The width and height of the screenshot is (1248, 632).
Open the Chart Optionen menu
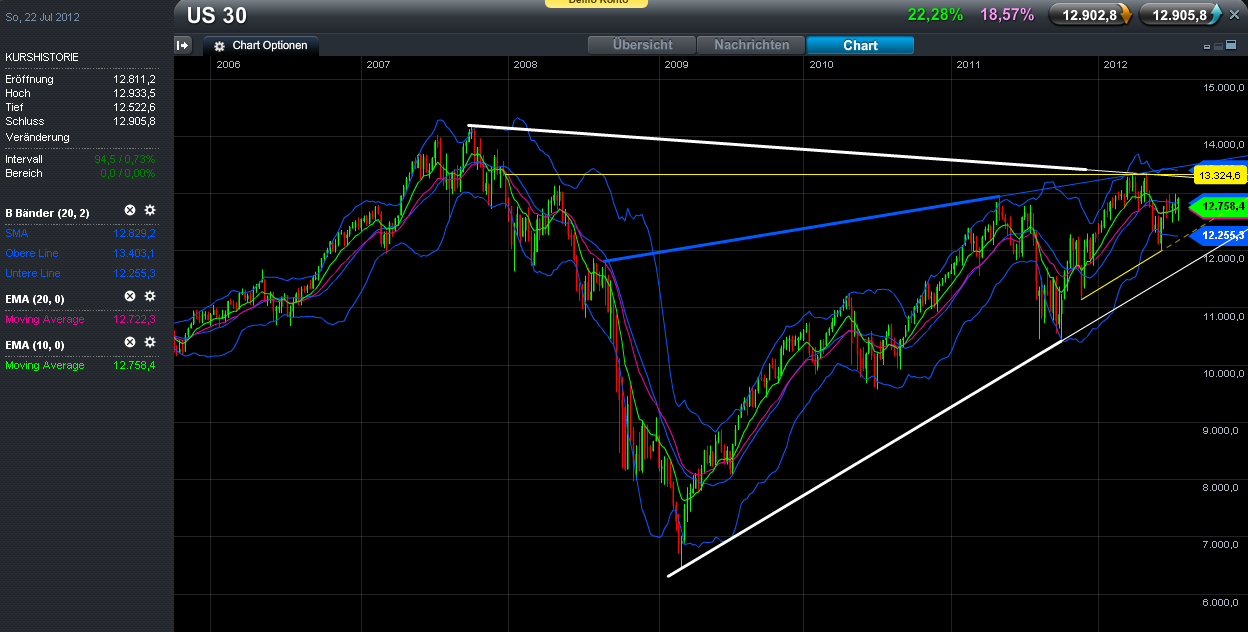point(261,46)
